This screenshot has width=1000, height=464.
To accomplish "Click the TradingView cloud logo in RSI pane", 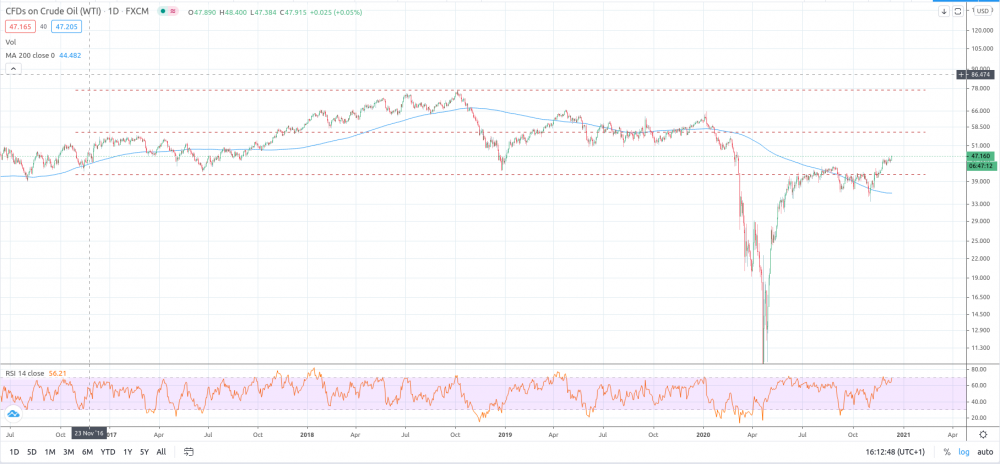I will click(13, 414).
